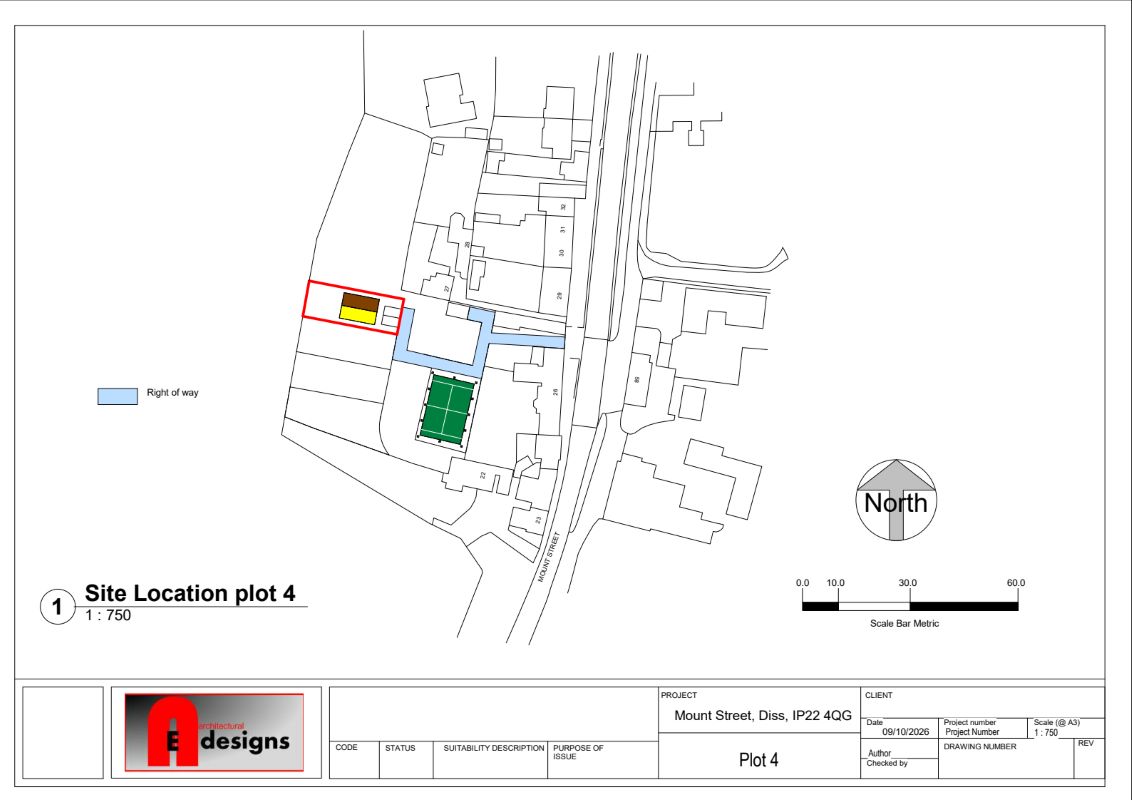Select the "1 : 750" scale under the view title
The height and width of the screenshot is (800, 1132).
(108, 615)
